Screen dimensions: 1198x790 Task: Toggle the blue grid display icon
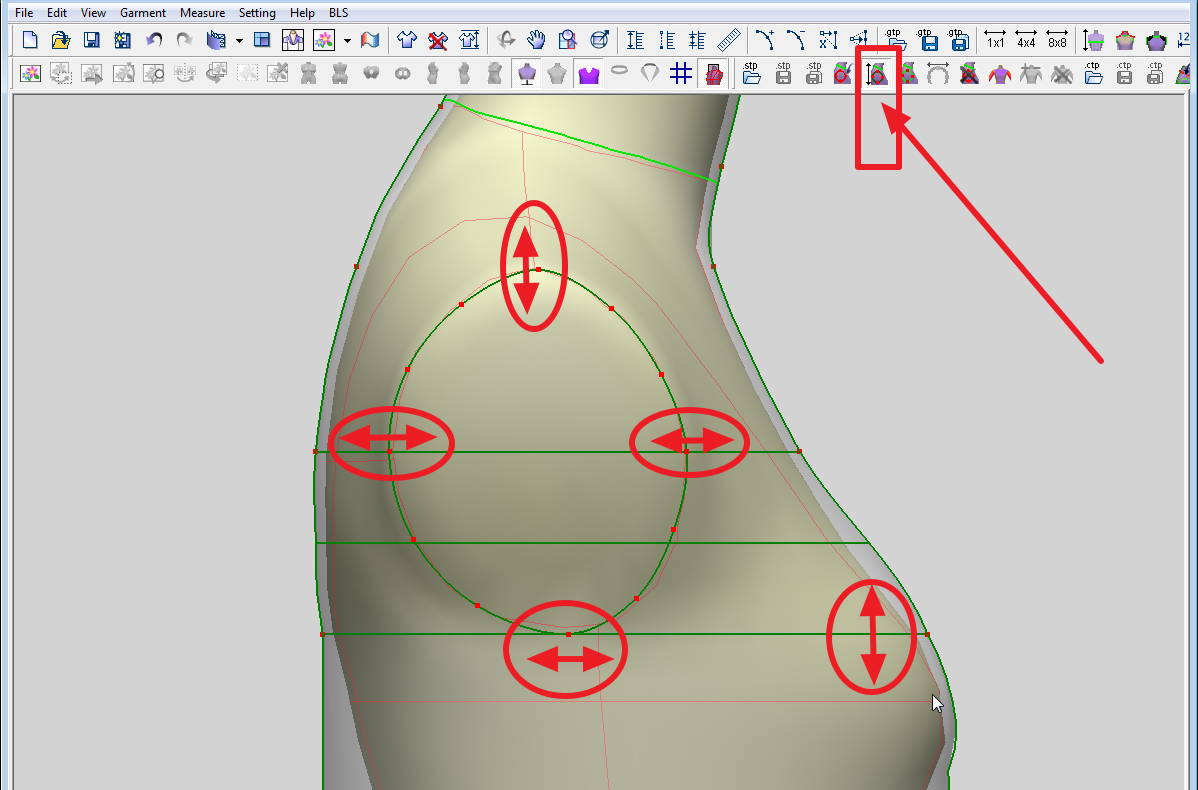click(x=681, y=74)
